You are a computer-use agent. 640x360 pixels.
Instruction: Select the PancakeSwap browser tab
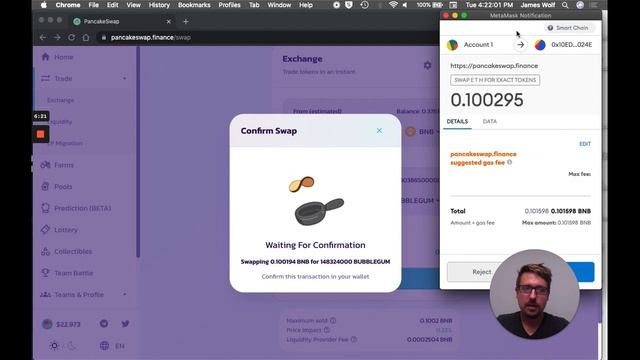point(122,21)
